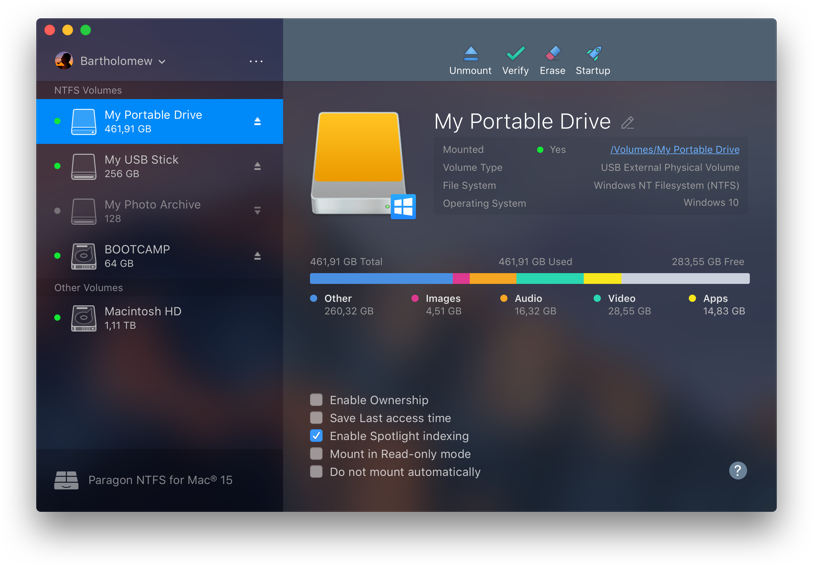
Task: Click BOOTCAMP hard disk icon
Action: point(83,256)
